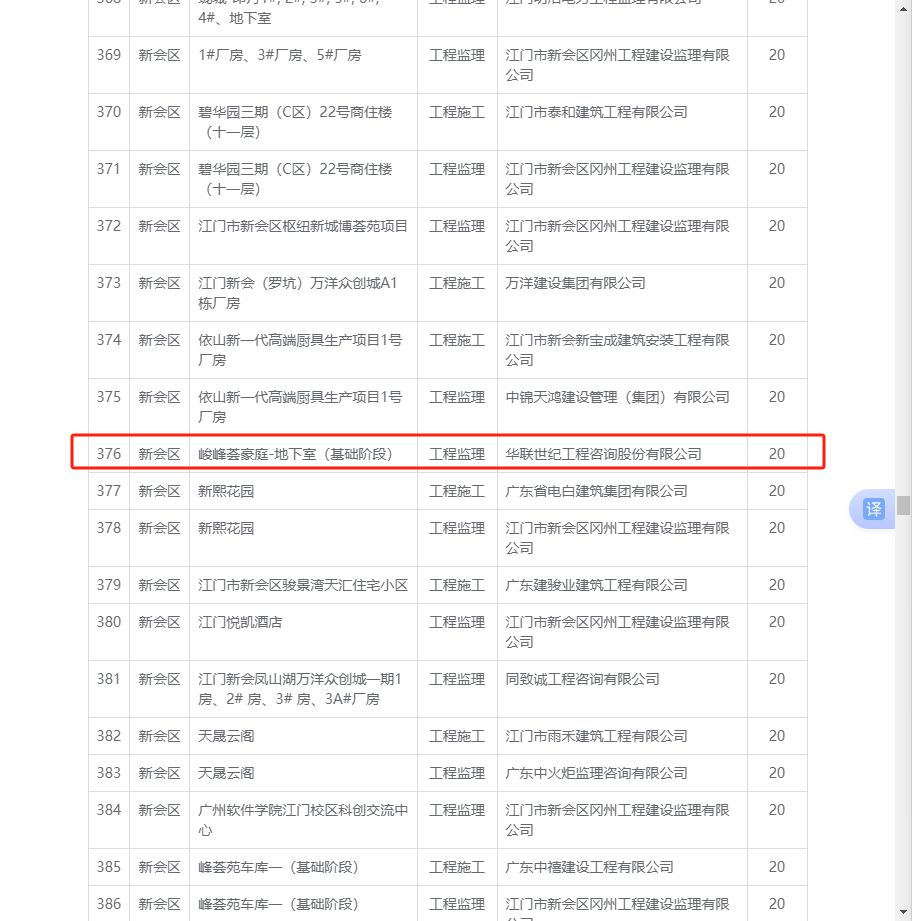Click 新熙花园 in row 377
This screenshot has height=921, width=912.
[226, 490]
